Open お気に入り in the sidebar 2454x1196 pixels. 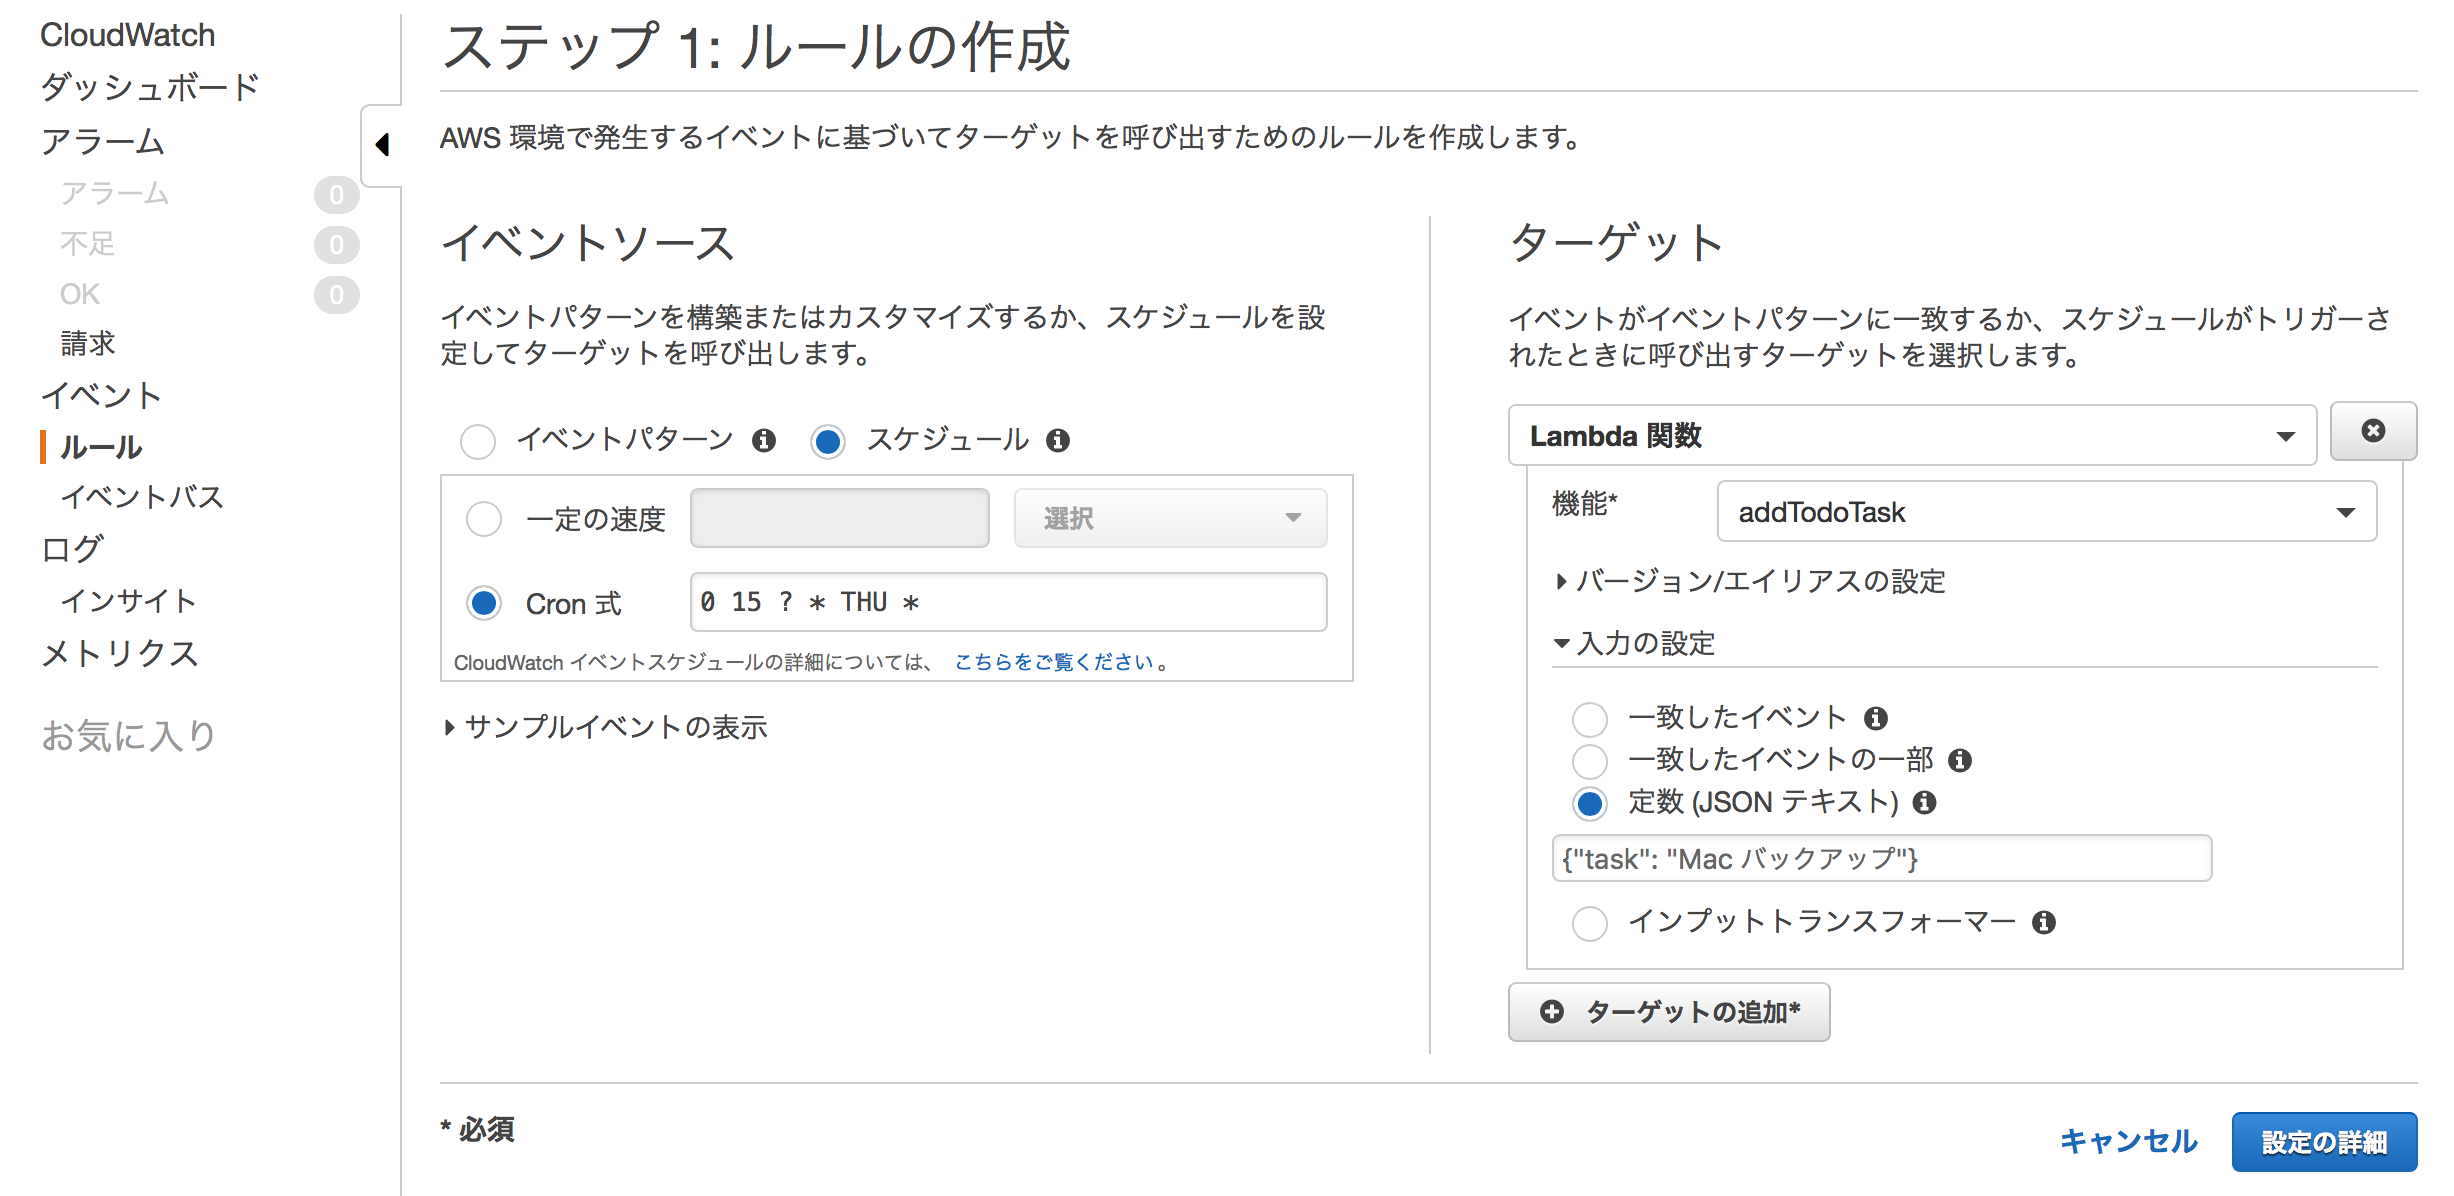tap(129, 736)
